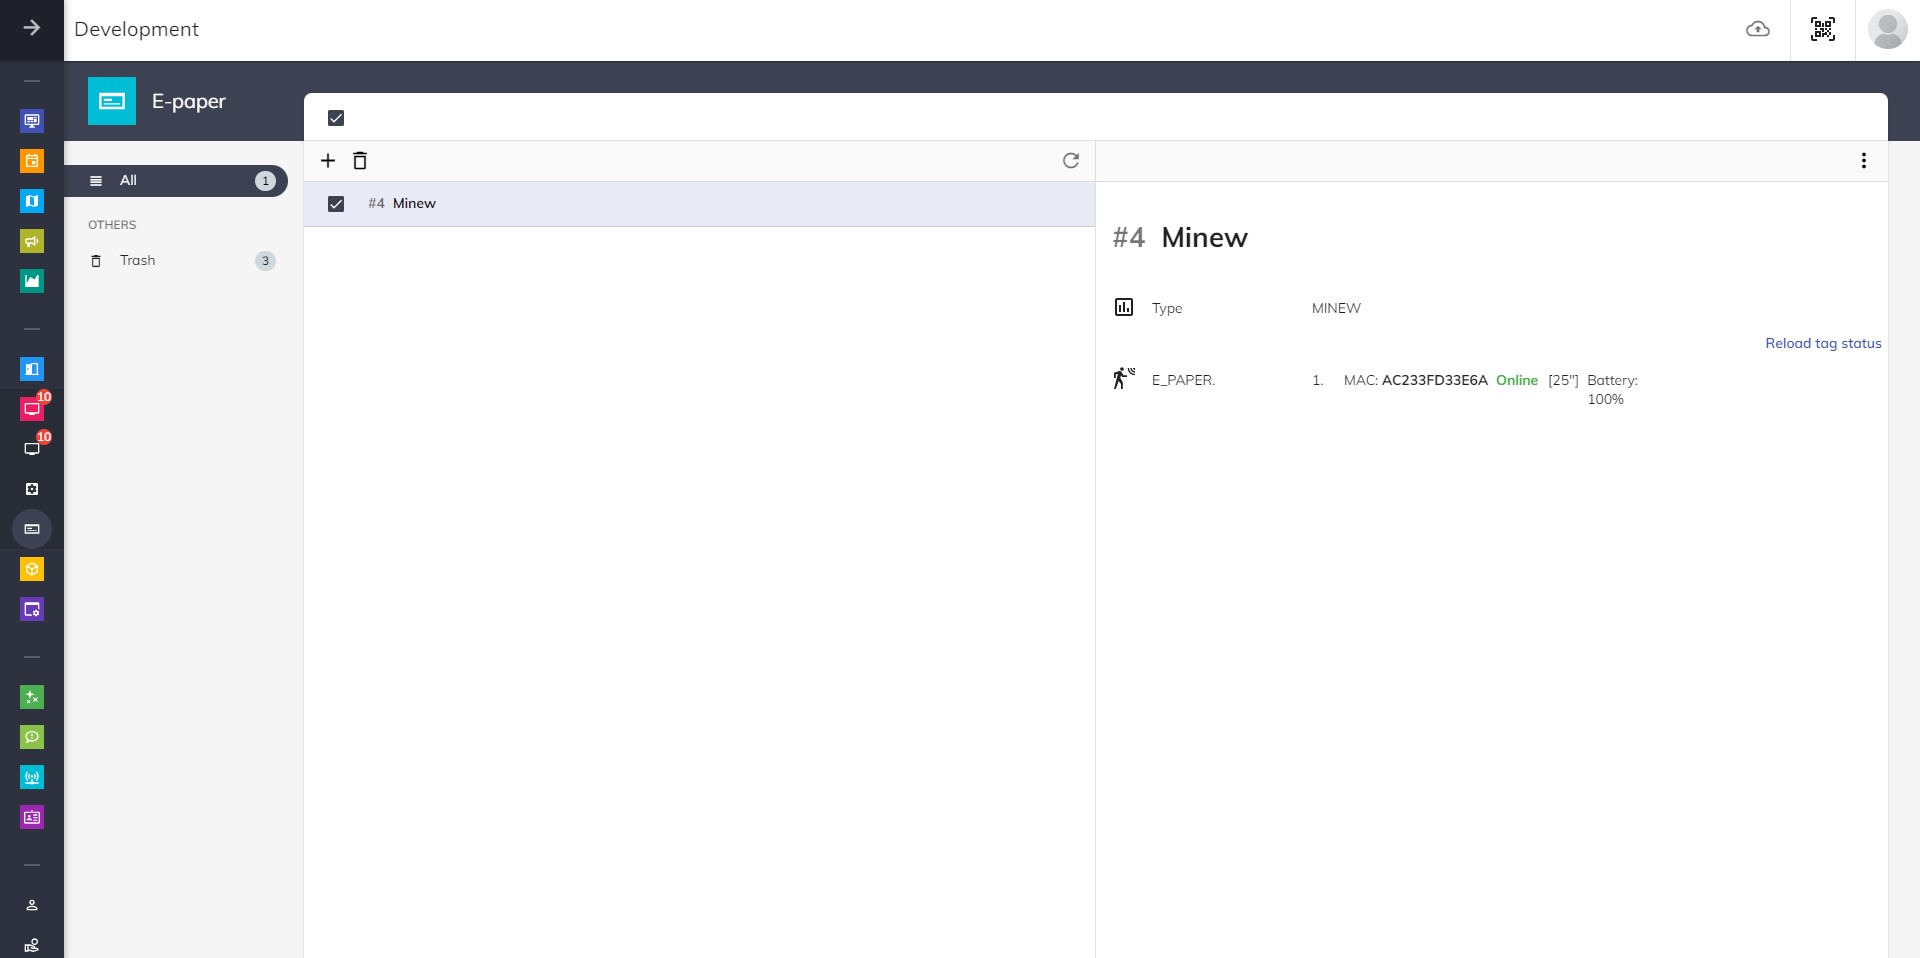Click the MAC address AC233FD33E6A

coord(1434,380)
